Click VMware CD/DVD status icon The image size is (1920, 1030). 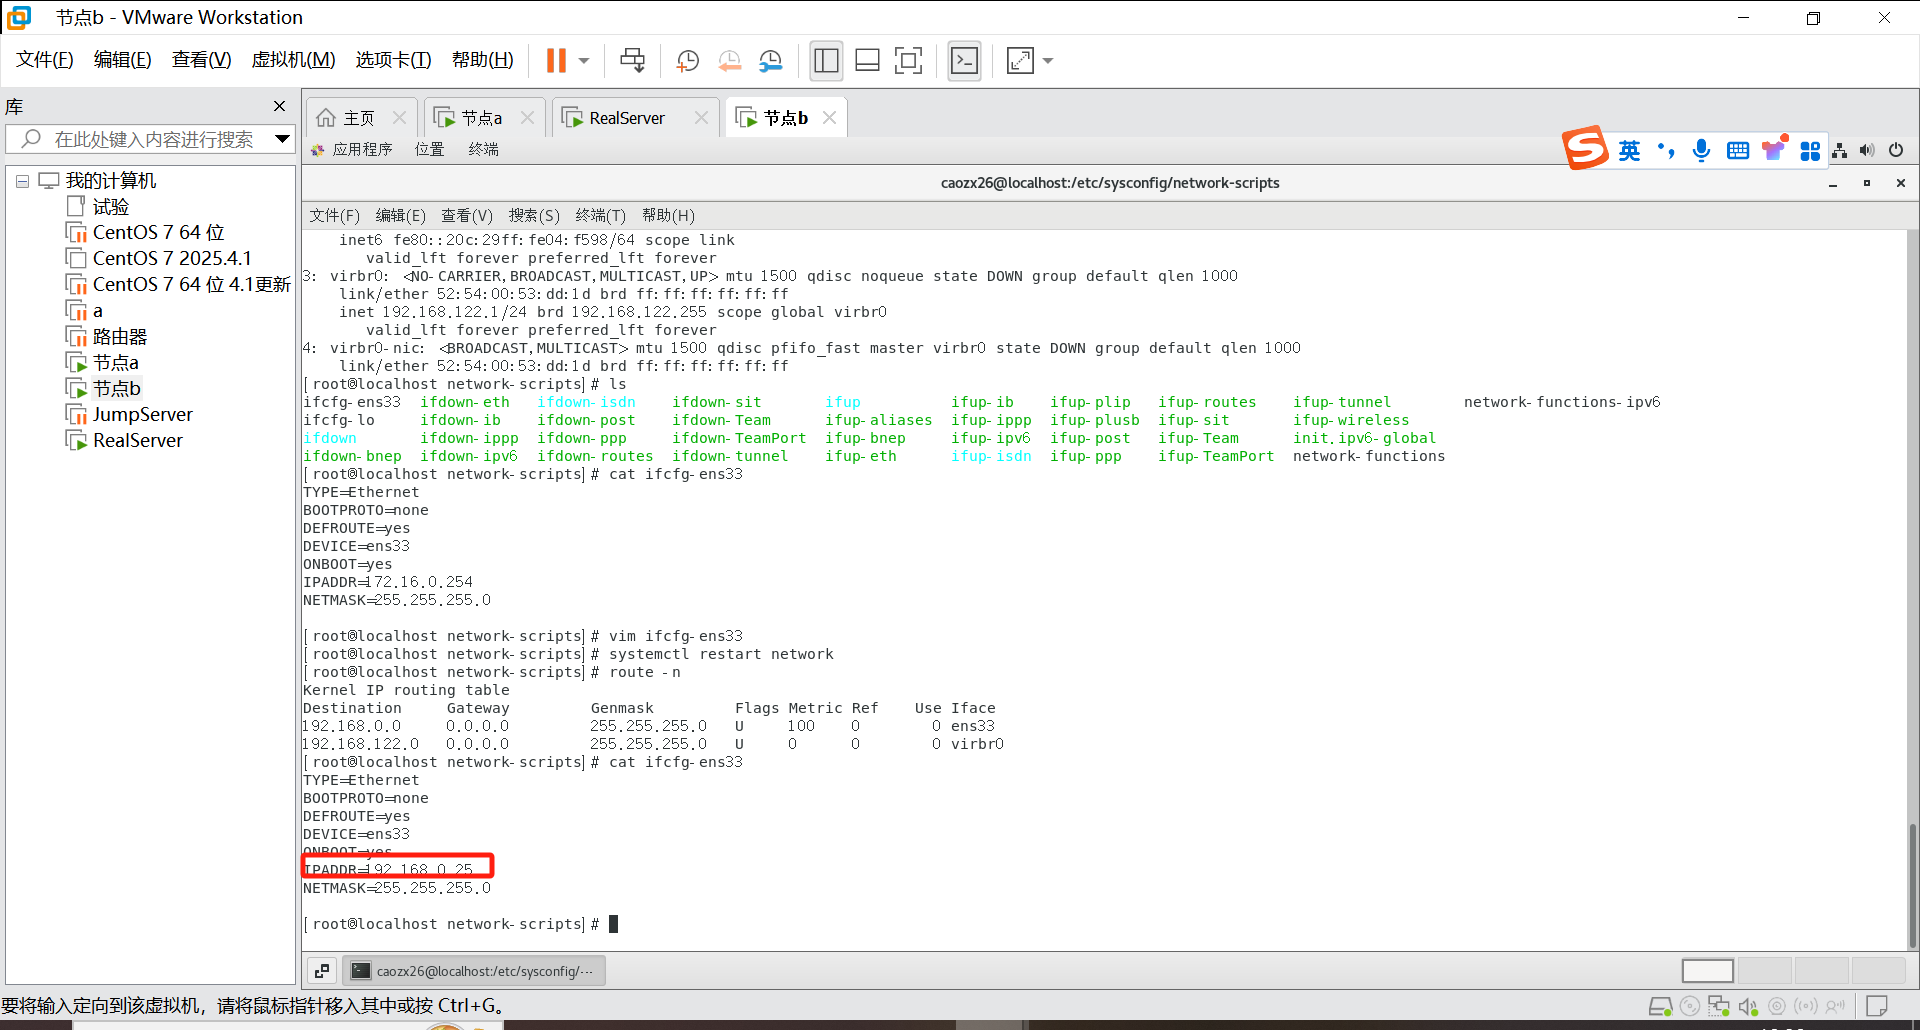click(x=1690, y=1006)
